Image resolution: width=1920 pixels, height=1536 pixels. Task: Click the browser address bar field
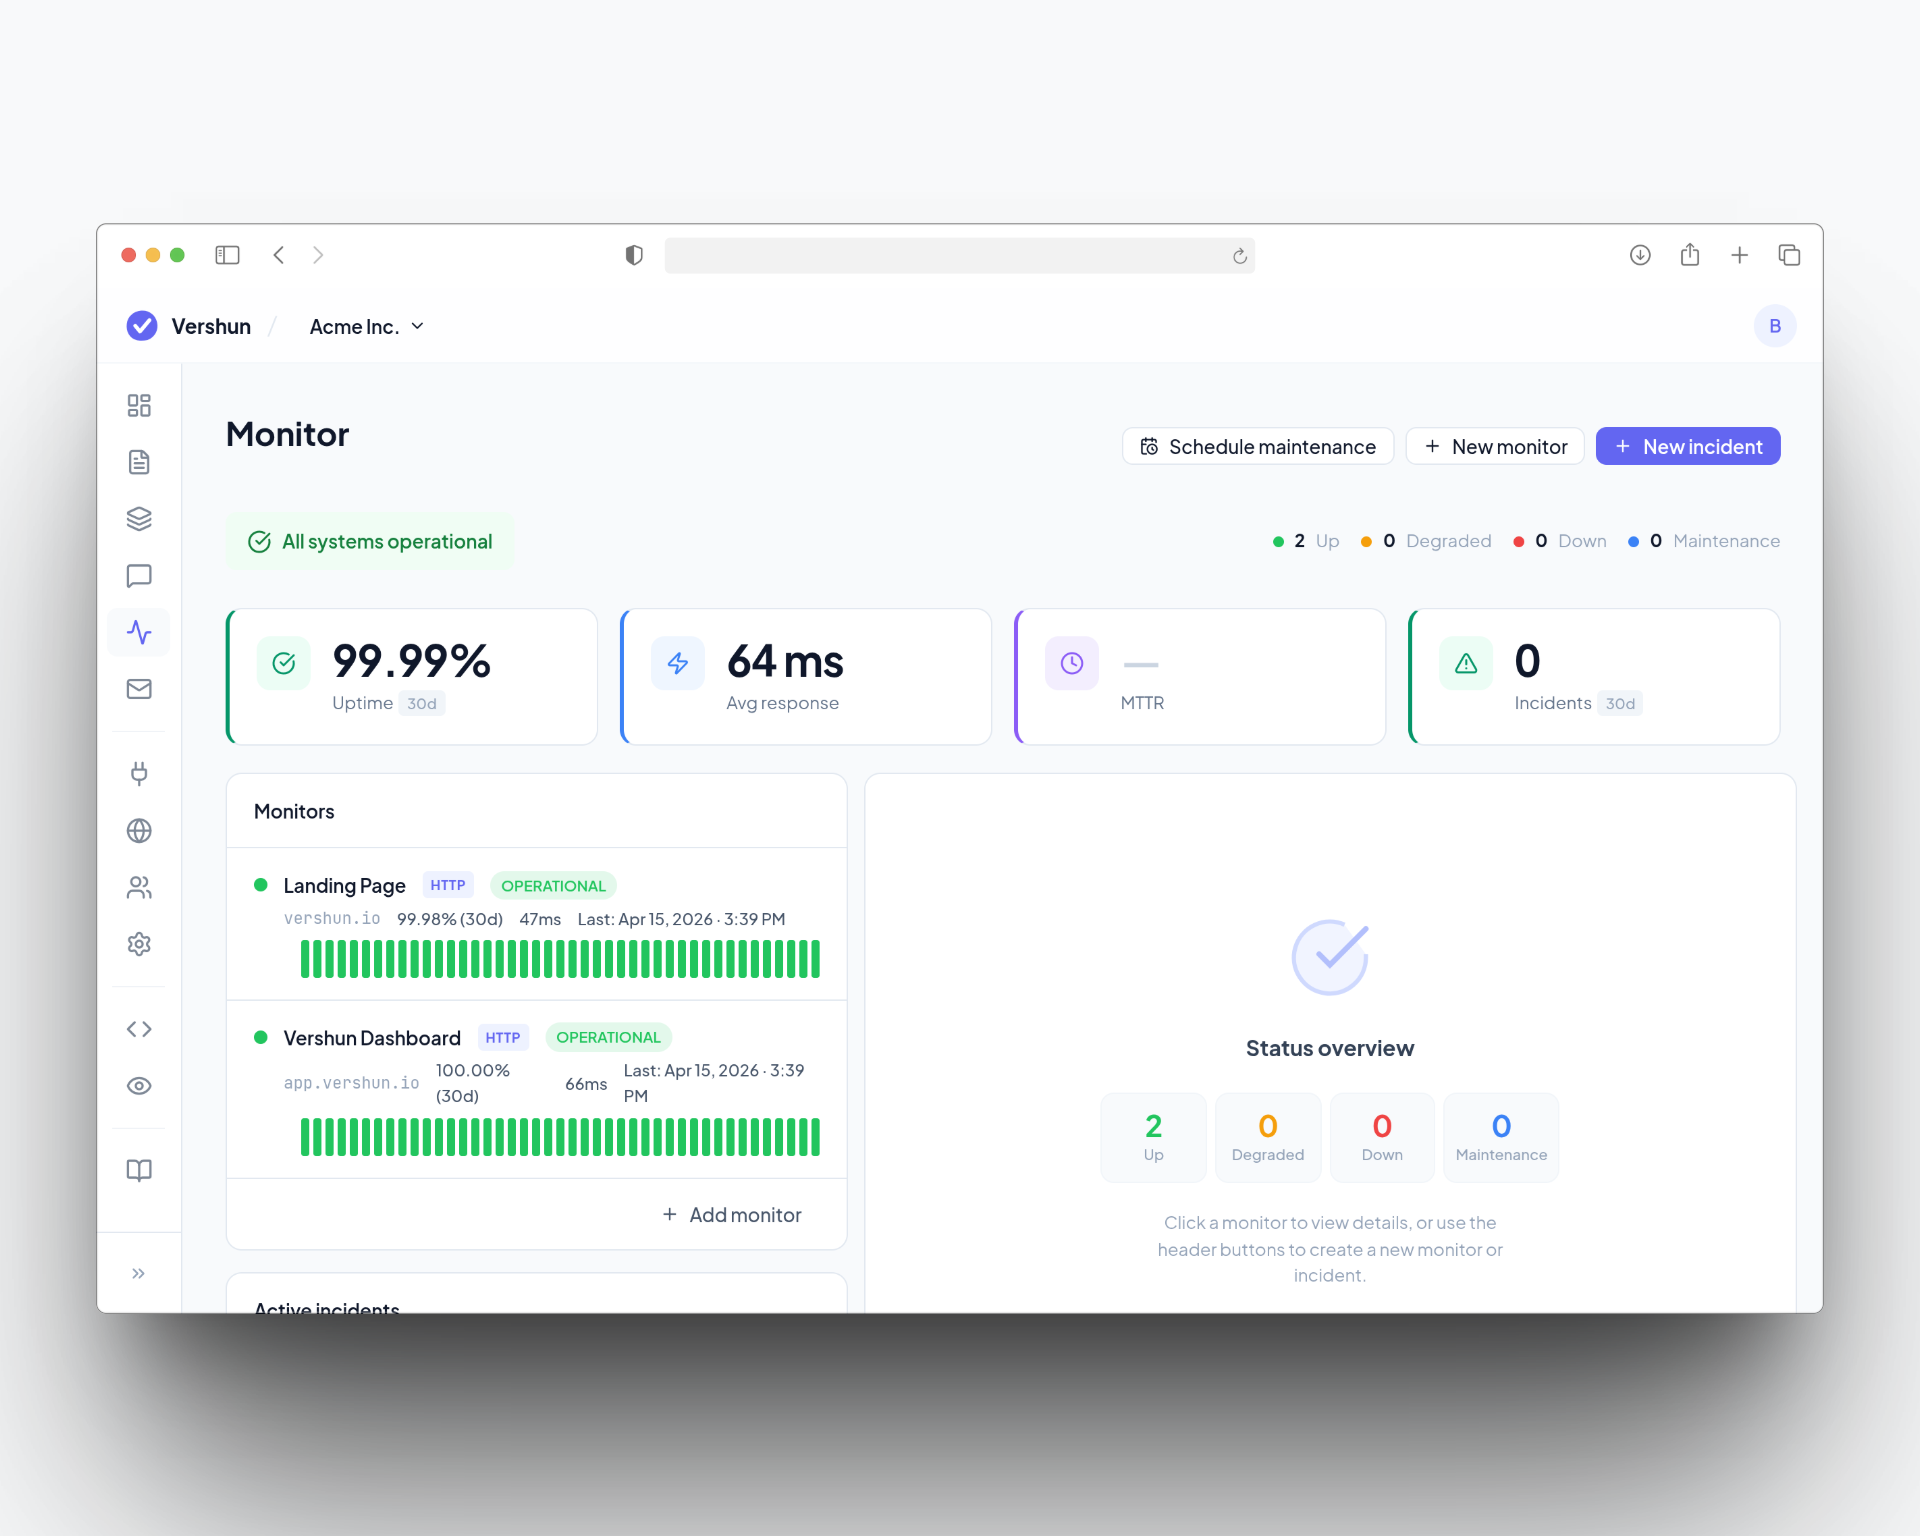[945, 256]
